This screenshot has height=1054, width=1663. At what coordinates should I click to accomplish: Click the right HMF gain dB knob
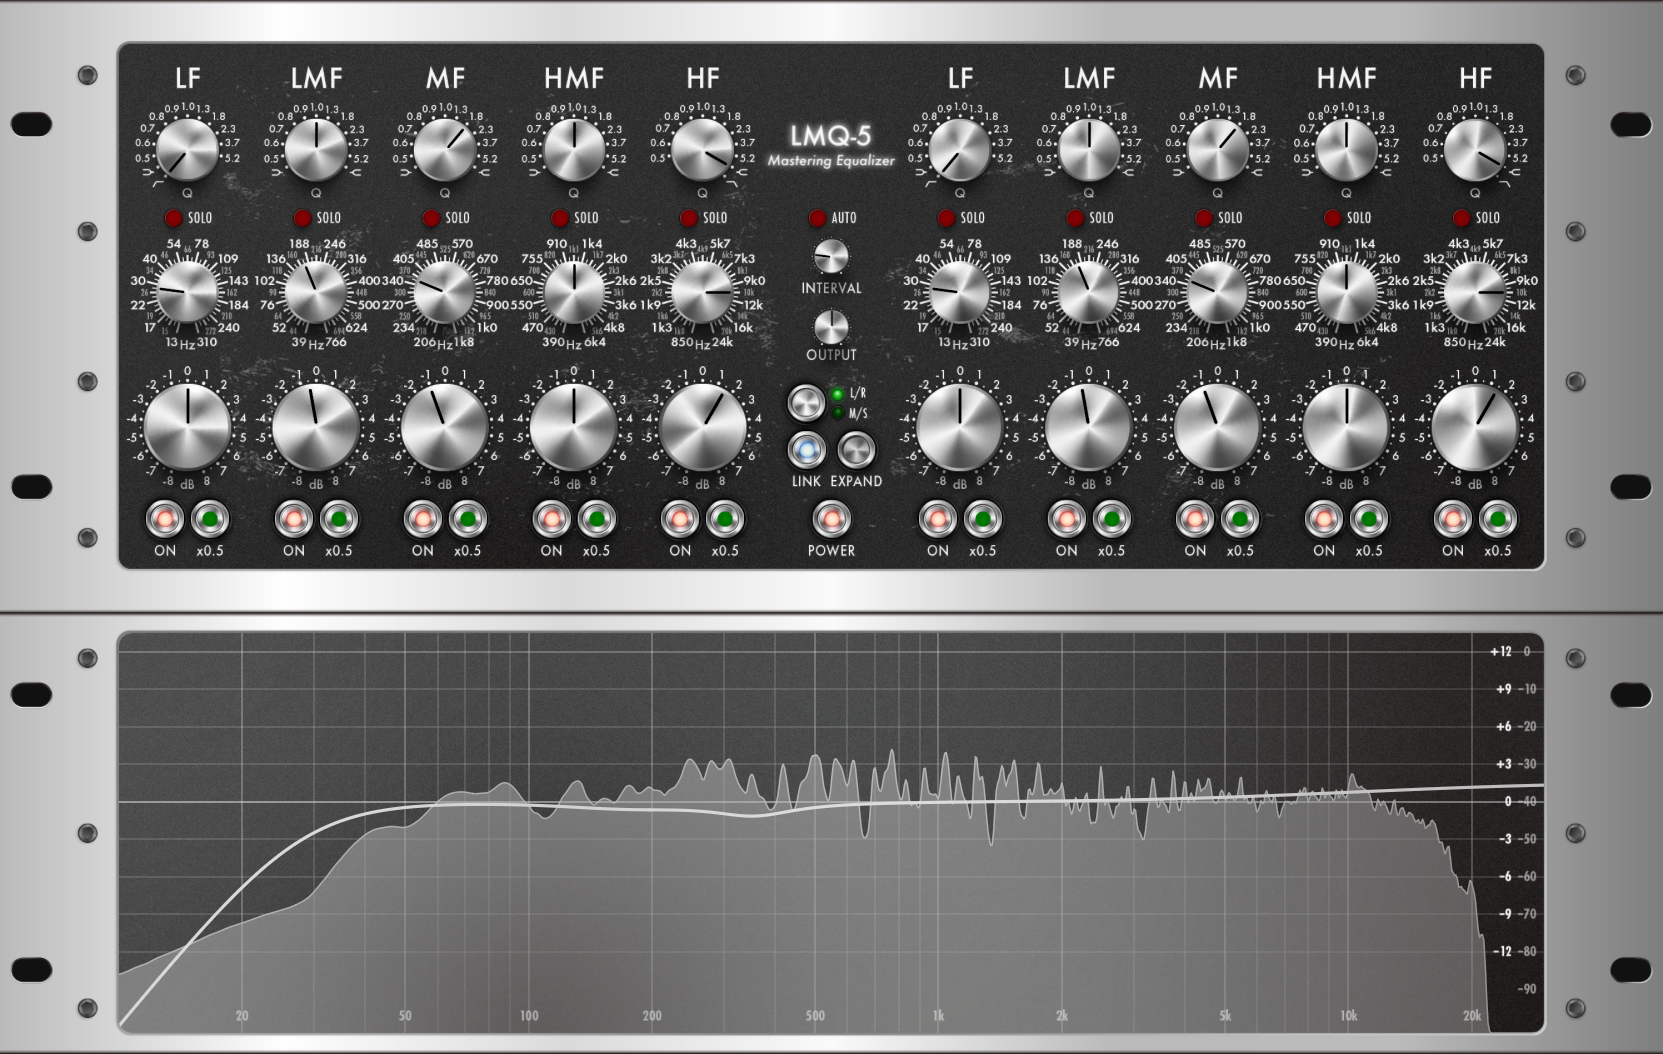[x=1347, y=427]
